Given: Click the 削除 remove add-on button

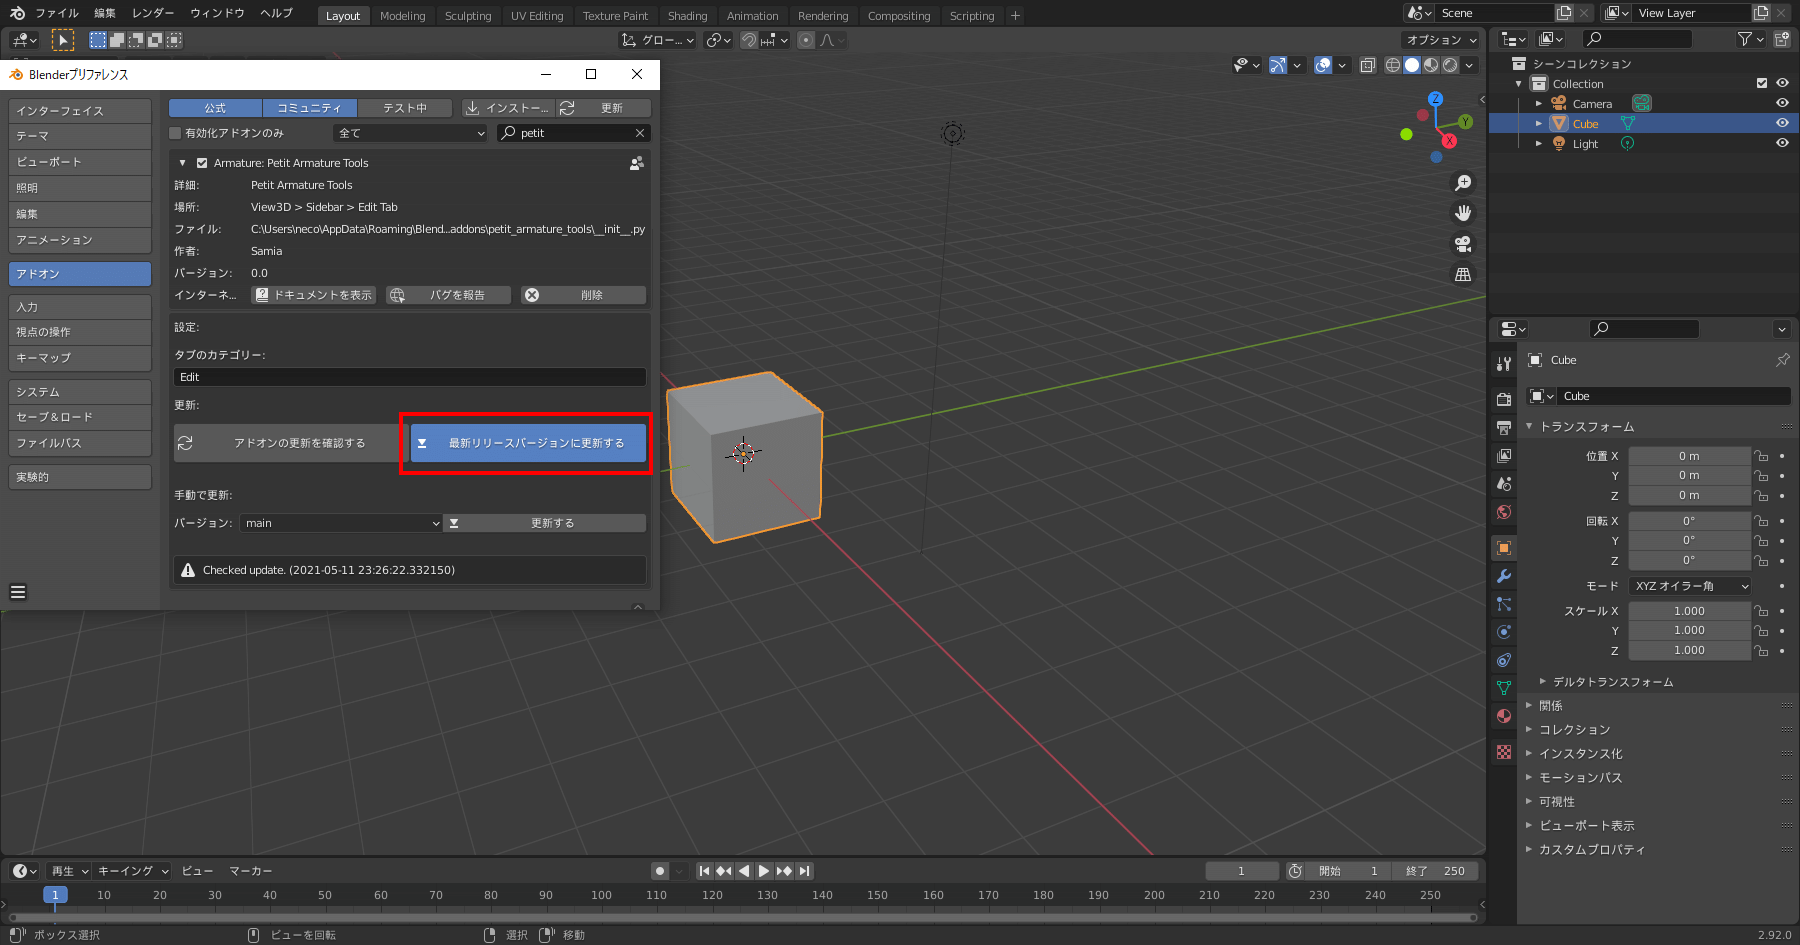Looking at the screenshot, I should click(584, 295).
